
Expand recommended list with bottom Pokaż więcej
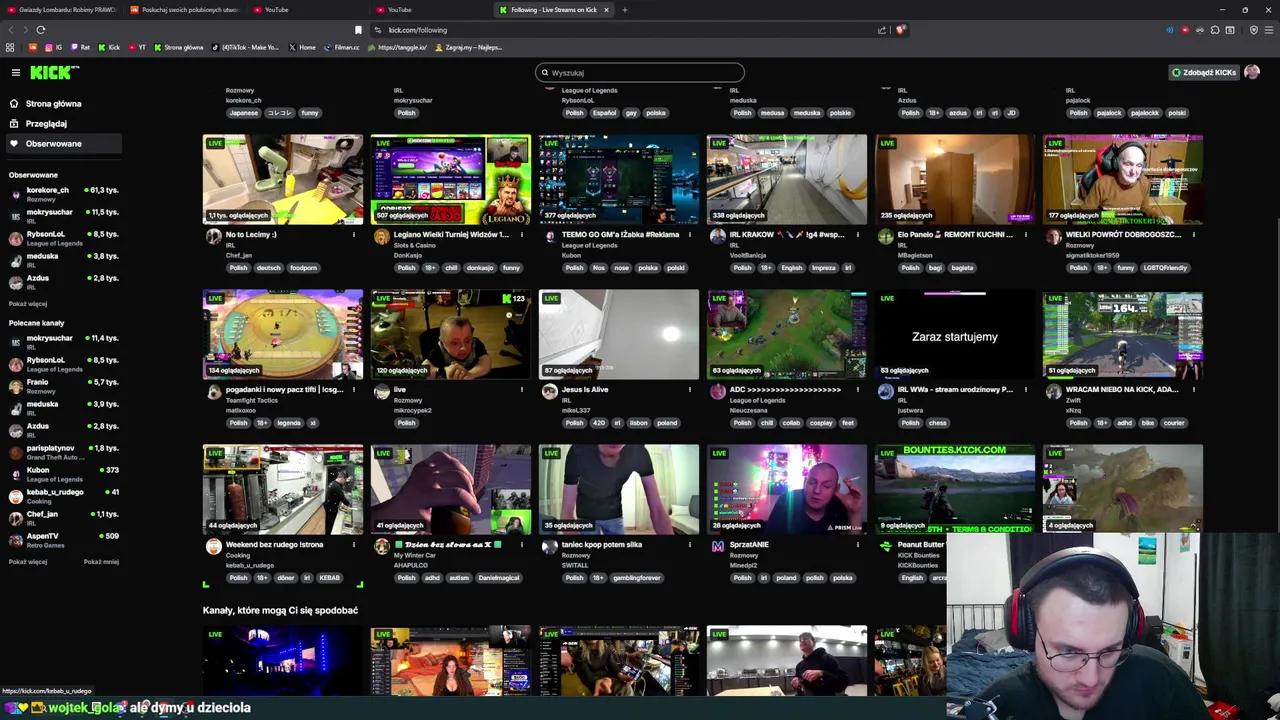click(x=28, y=561)
